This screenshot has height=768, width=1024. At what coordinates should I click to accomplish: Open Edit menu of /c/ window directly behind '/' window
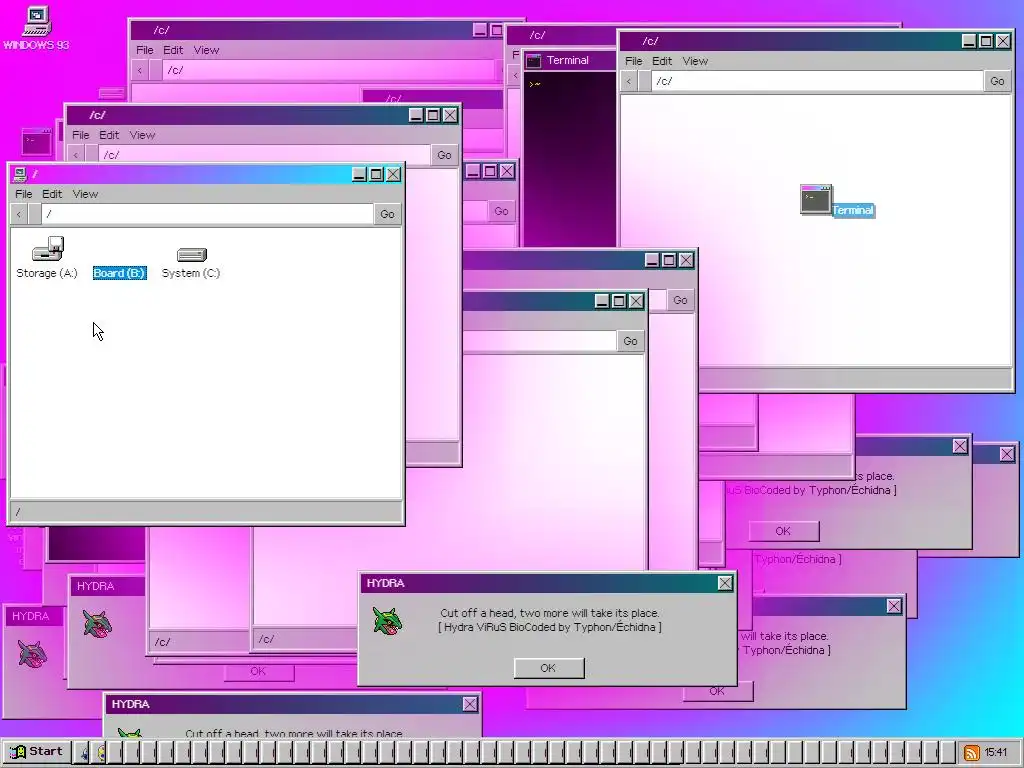[x=109, y=135]
